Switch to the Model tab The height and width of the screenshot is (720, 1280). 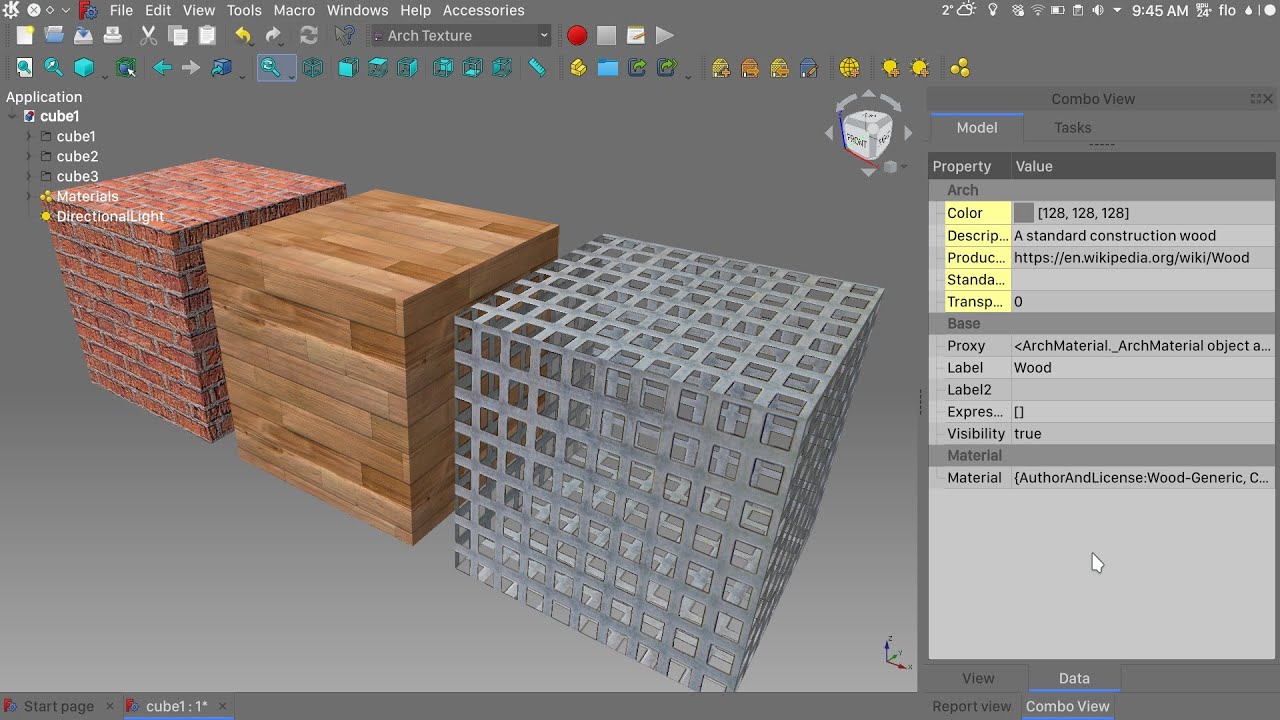pyautogui.click(x=977, y=128)
